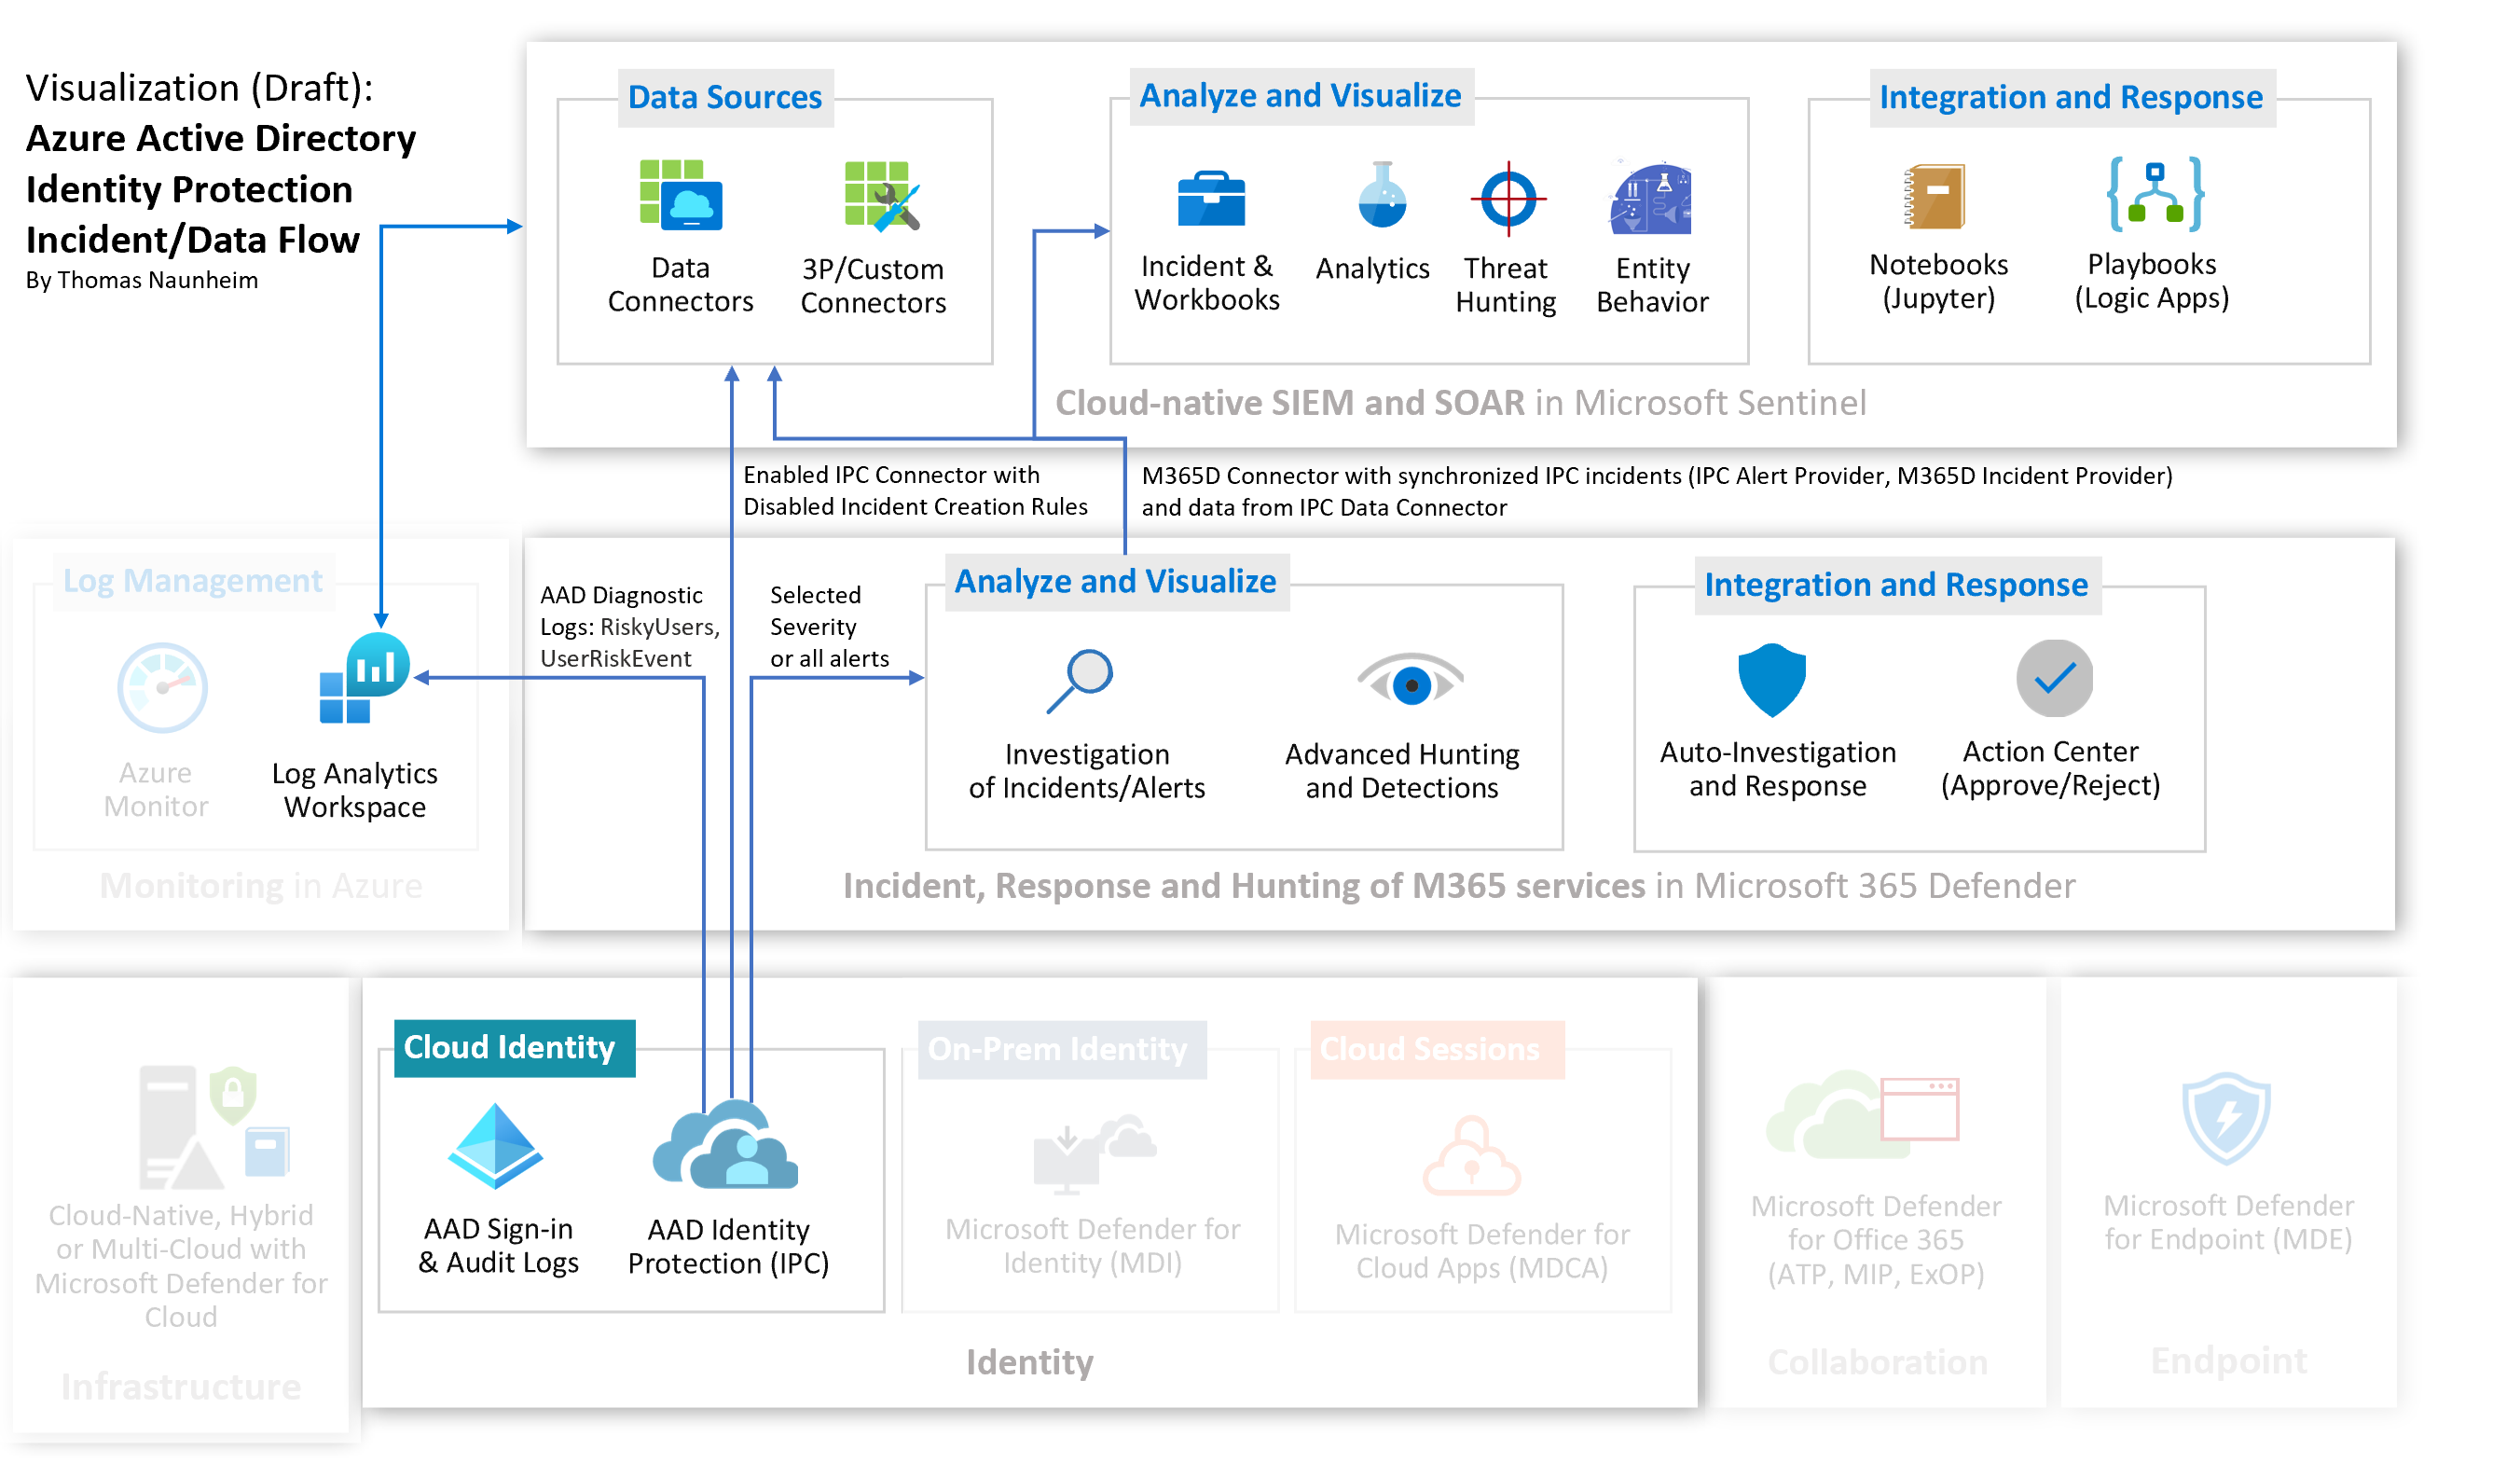The width and height of the screenshot is (2520, 1463).
Task: Select the 'Endpoint' section caption
Action: pos(2229,1362)
